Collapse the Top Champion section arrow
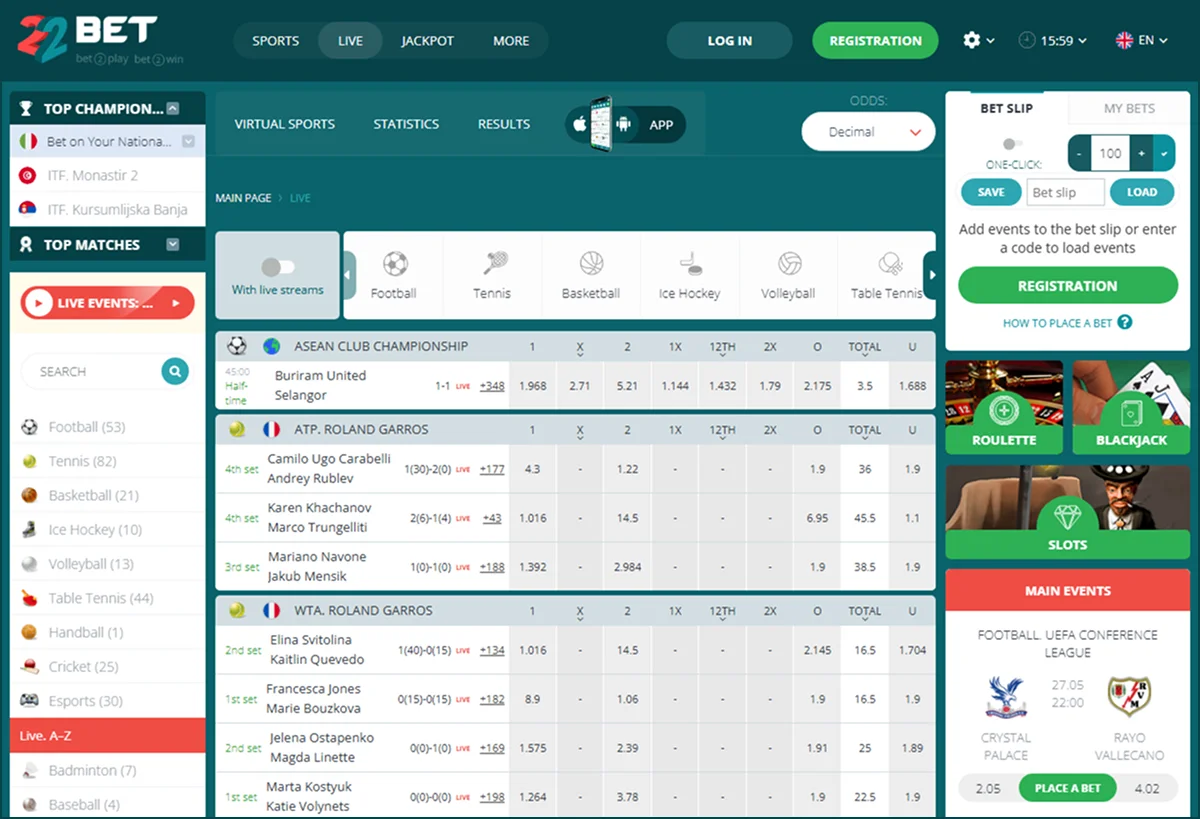Screen dimensions: 1200x819 tap(173, 108)
